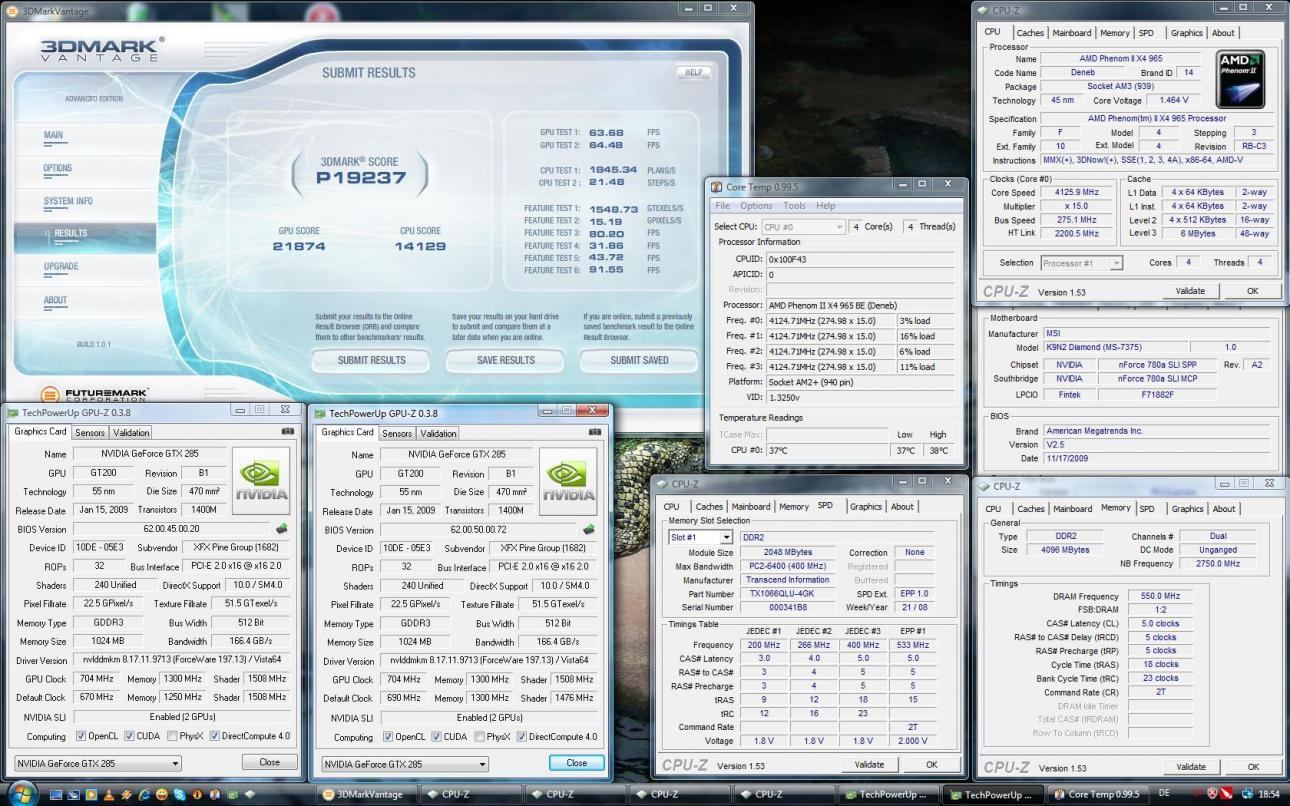The image size is (1290, 806).
Task: Click Validate in the CPU-Z SPD window
Action: click(x=869, y=764)
